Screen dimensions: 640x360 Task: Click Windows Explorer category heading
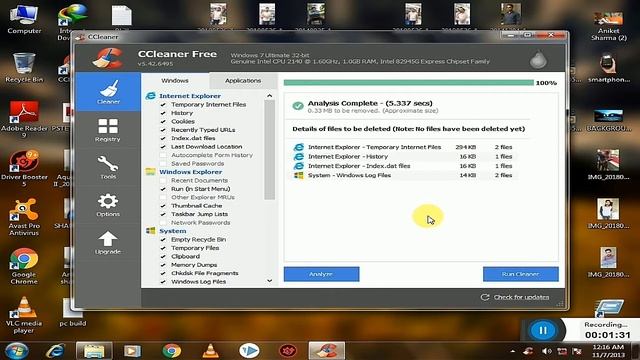pyautogui.click(x=191, y=172)
